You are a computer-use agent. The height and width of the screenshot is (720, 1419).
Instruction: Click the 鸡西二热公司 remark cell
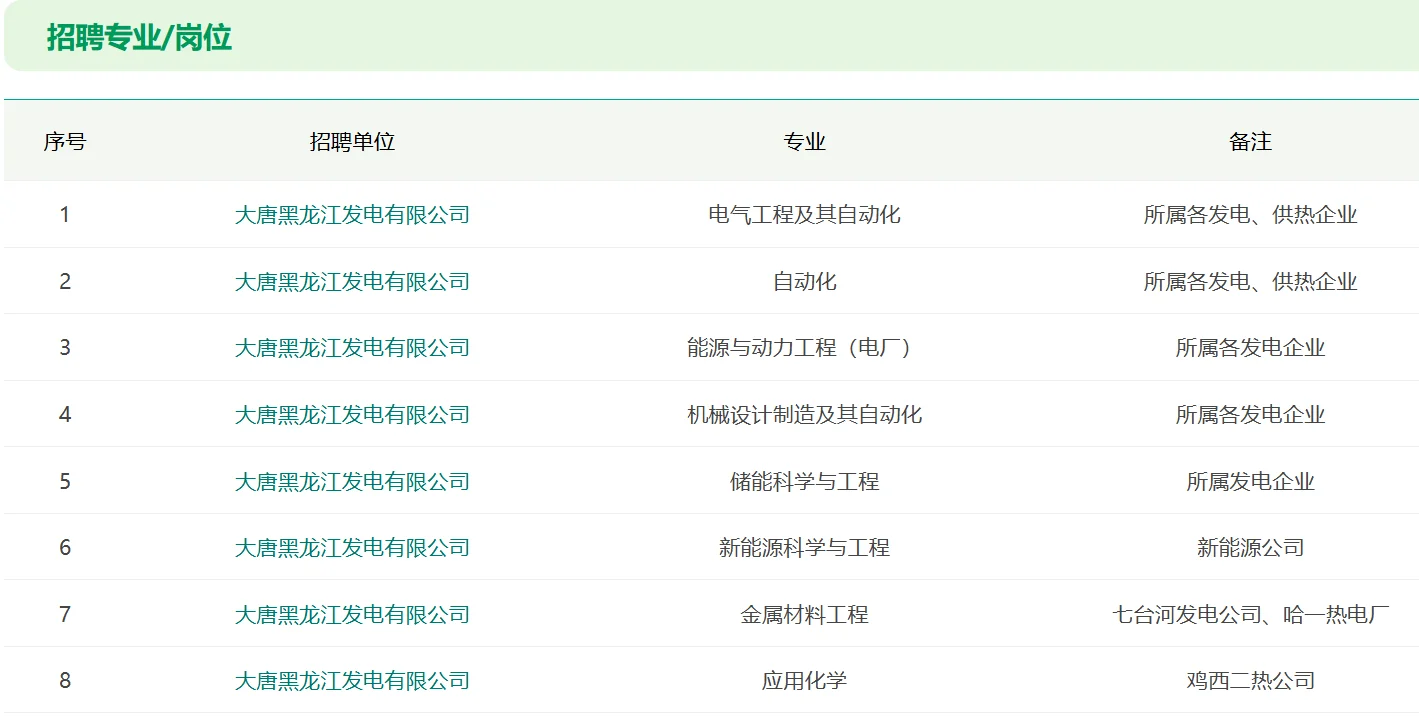coord(1250,680)
